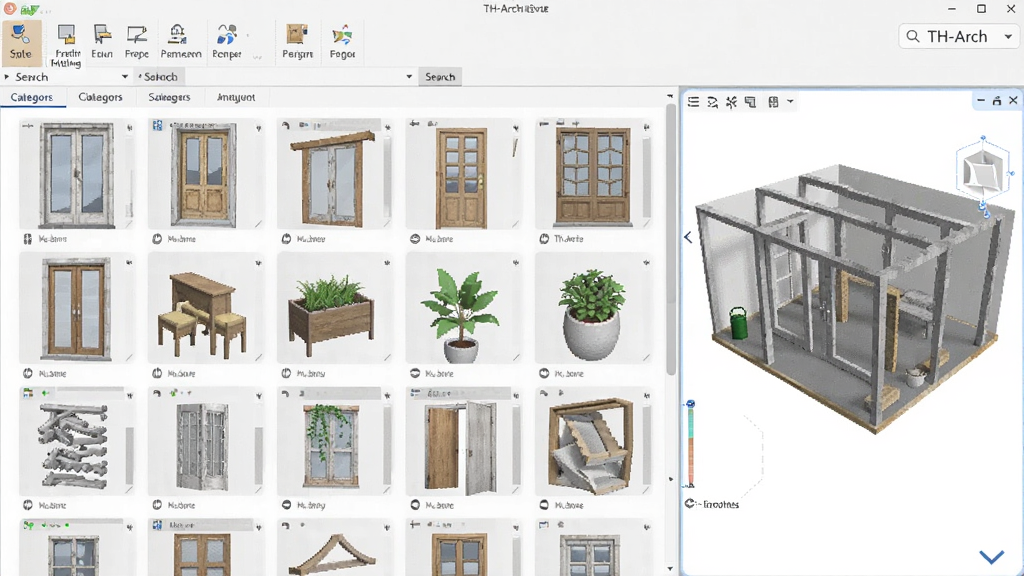Open the dropdown arrow of the left Search selector
Screen dimensions: 1024x576
[x=125, y=77]
